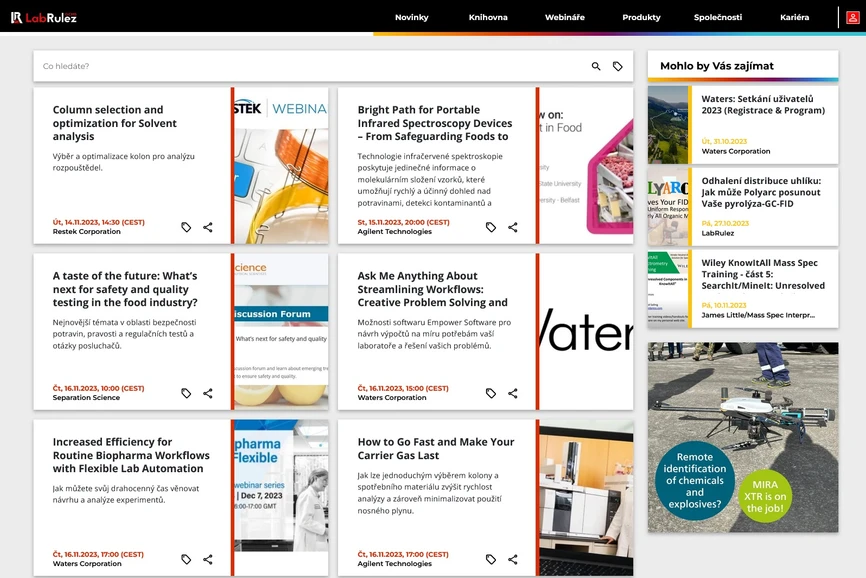Open the Kariéra page
866x578 pixels.
pyautogui.click(x=794, y=17)
